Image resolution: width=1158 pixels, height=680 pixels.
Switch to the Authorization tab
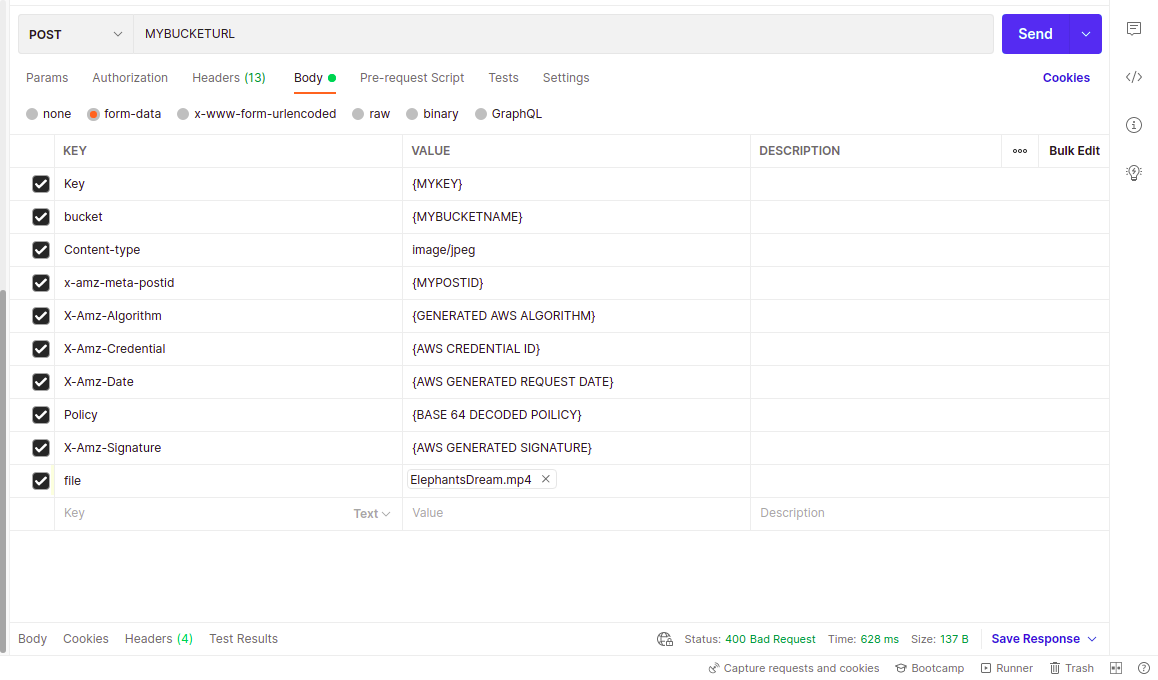pyautogui.click(x=130, y=78)
